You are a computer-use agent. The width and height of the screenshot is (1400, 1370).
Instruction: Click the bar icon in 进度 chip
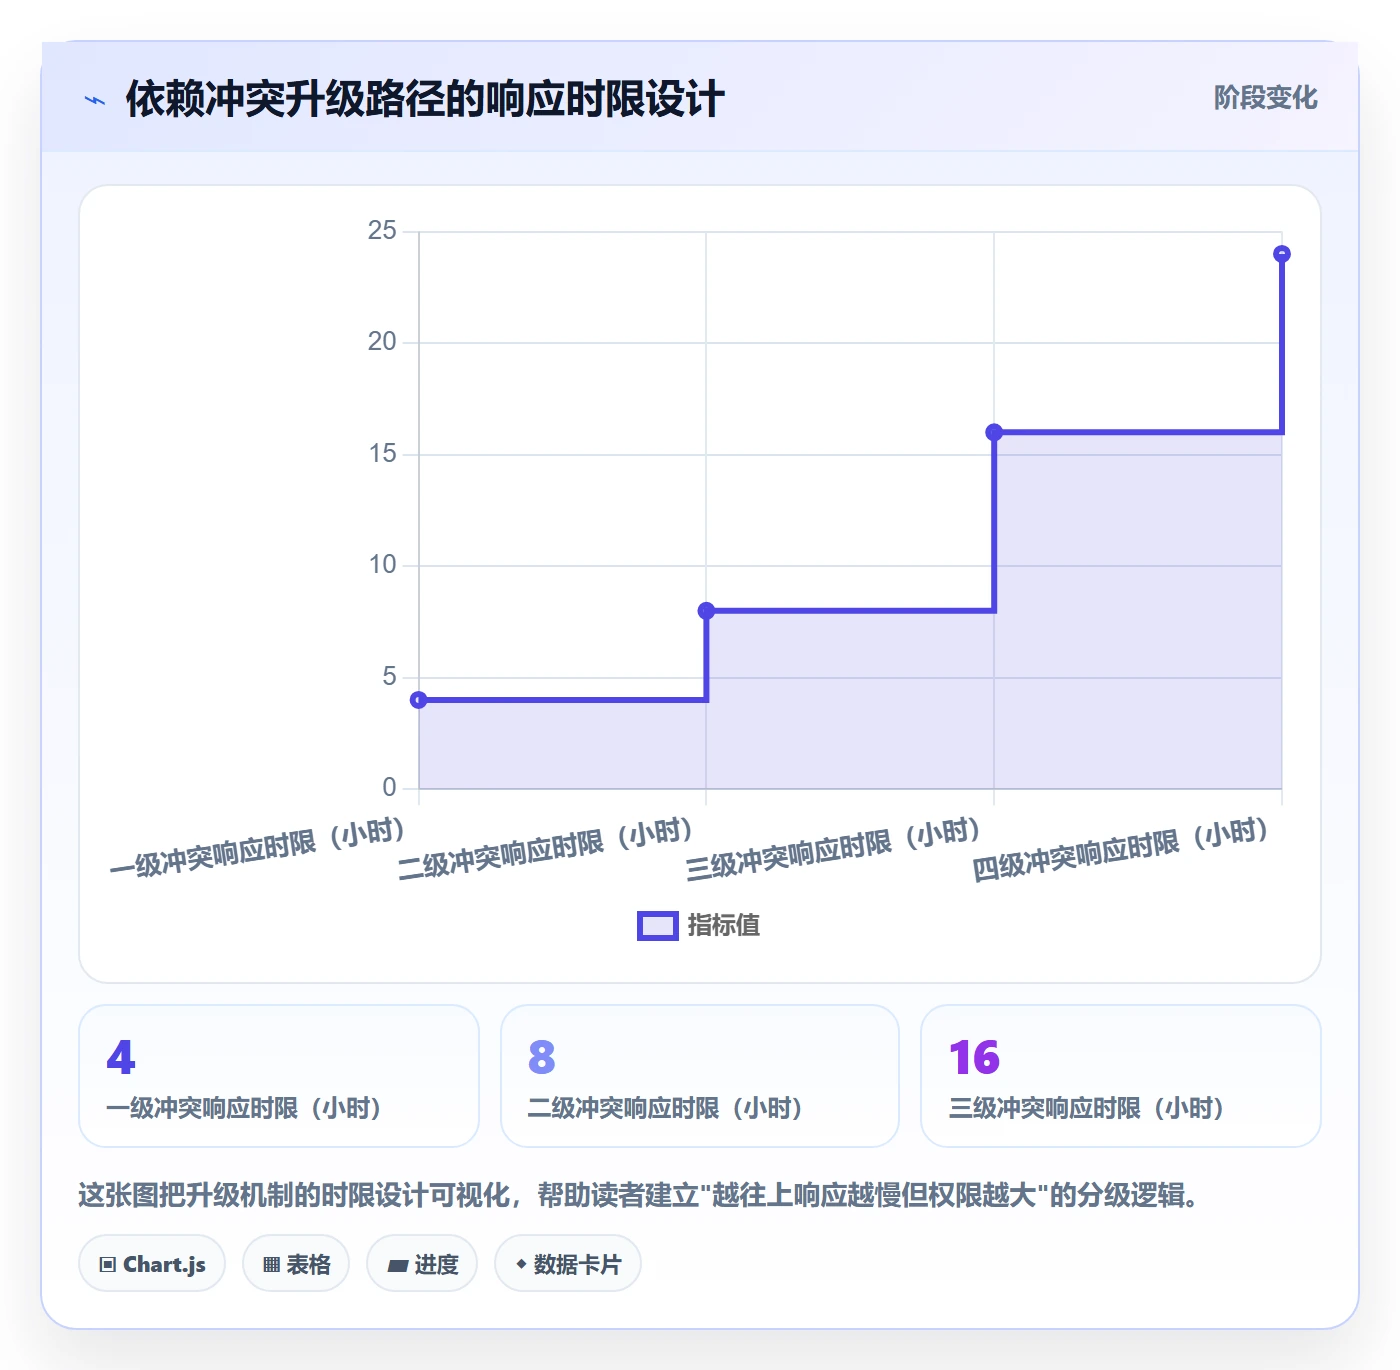click(397, 1266)
